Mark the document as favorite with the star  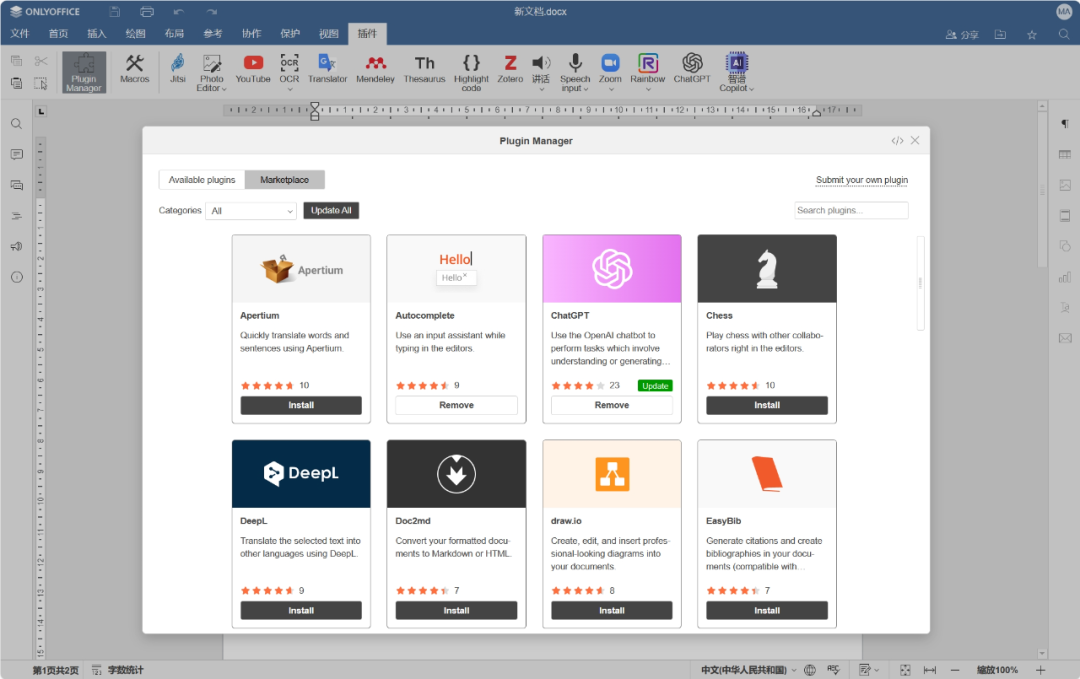[1032, 34]
